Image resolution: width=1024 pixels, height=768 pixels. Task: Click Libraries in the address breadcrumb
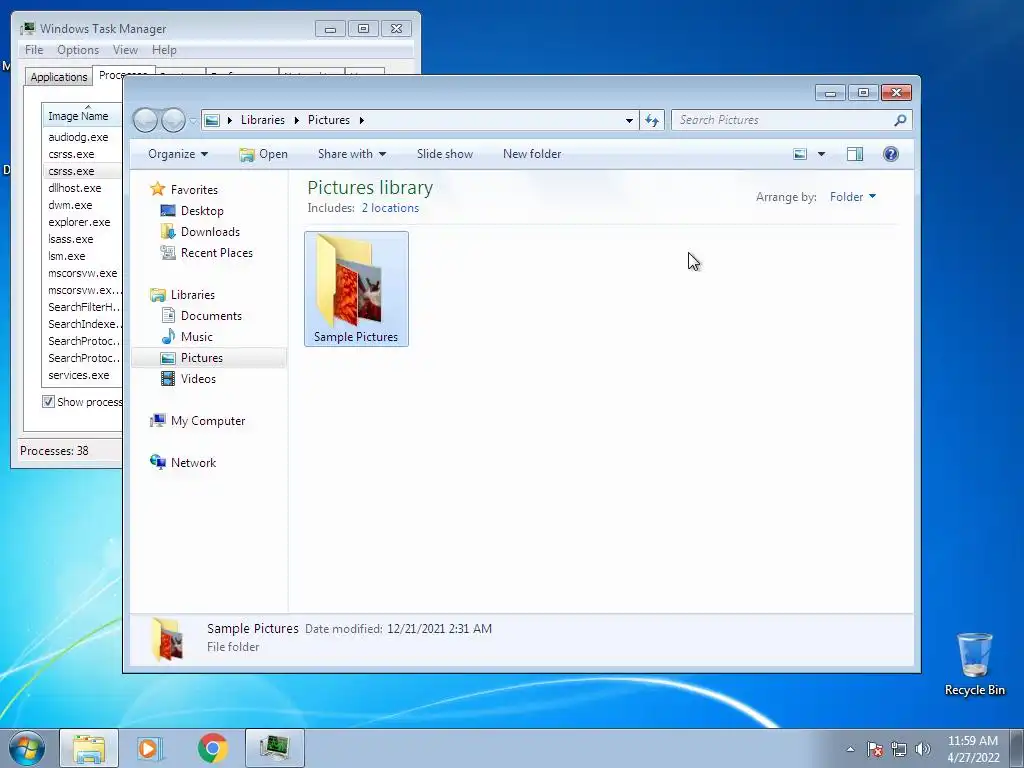point(263,120)
